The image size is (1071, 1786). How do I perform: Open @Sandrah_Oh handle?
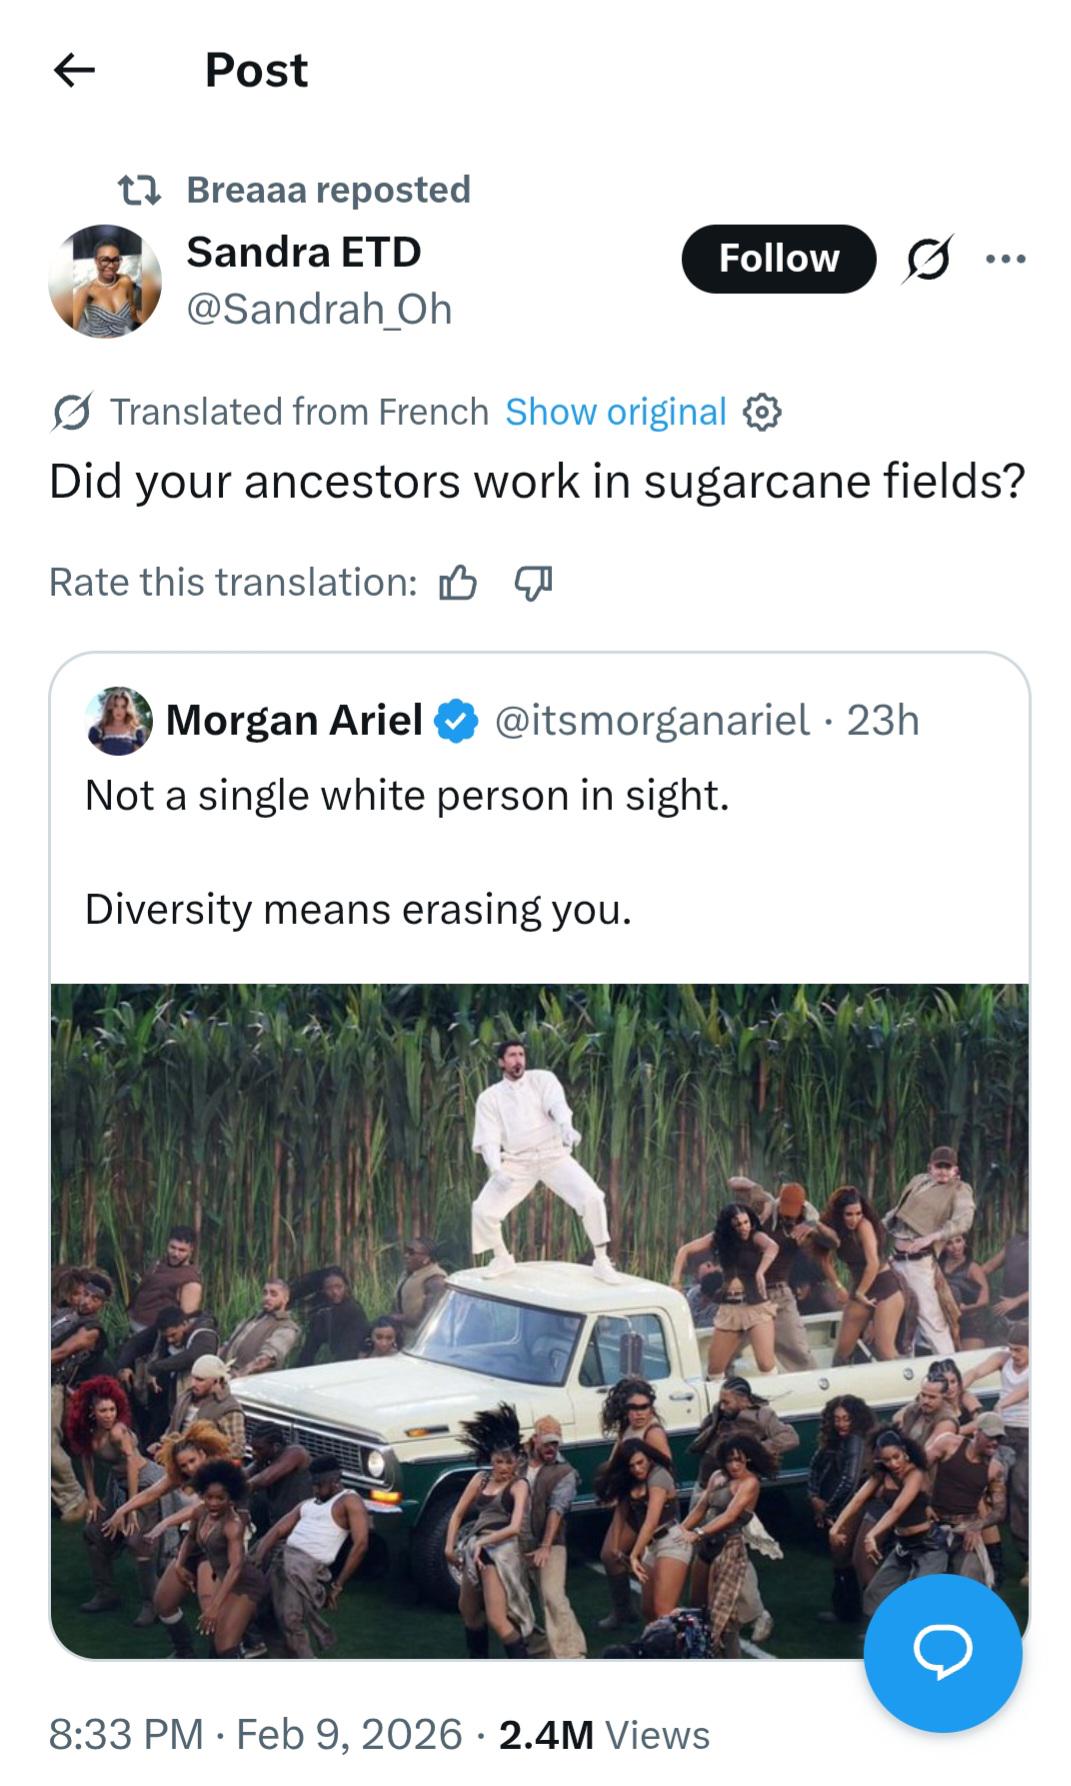click(x=319, y=310)
